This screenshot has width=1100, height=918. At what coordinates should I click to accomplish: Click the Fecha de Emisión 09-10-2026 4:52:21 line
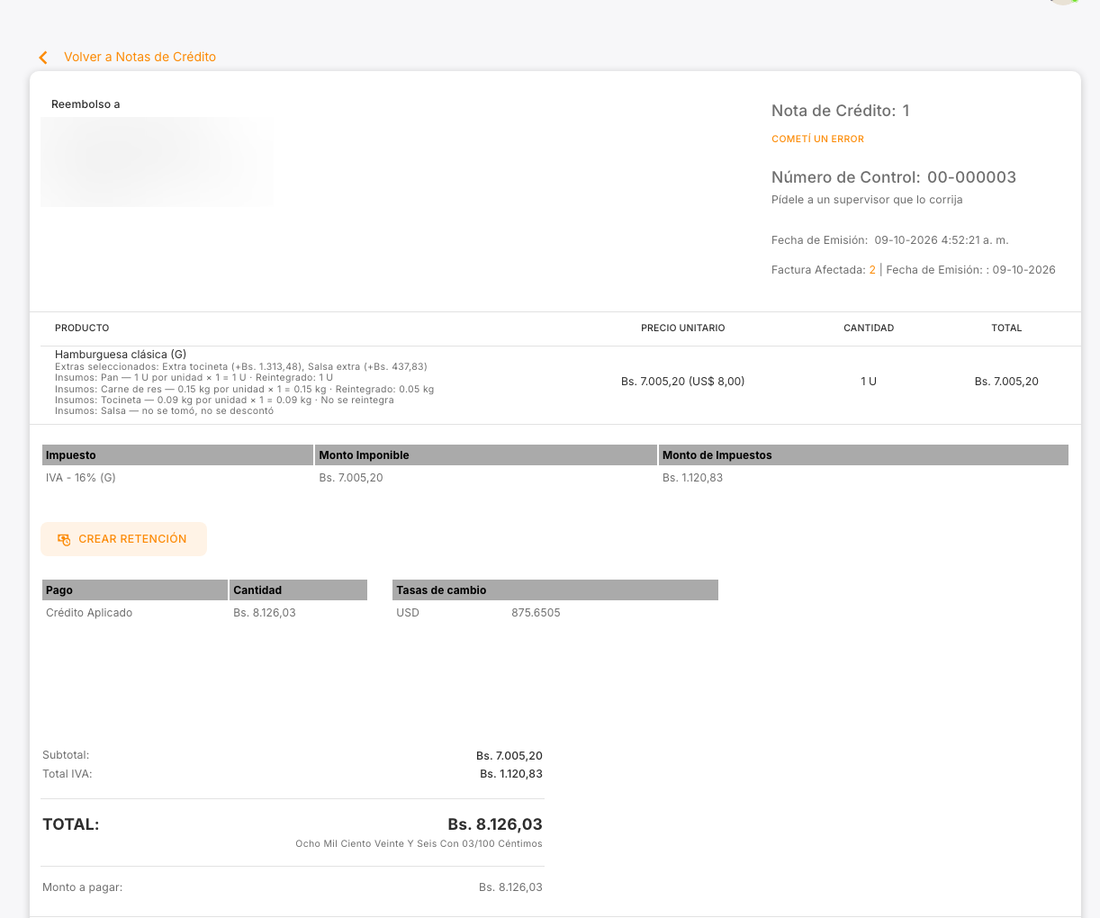coord(890,241)
